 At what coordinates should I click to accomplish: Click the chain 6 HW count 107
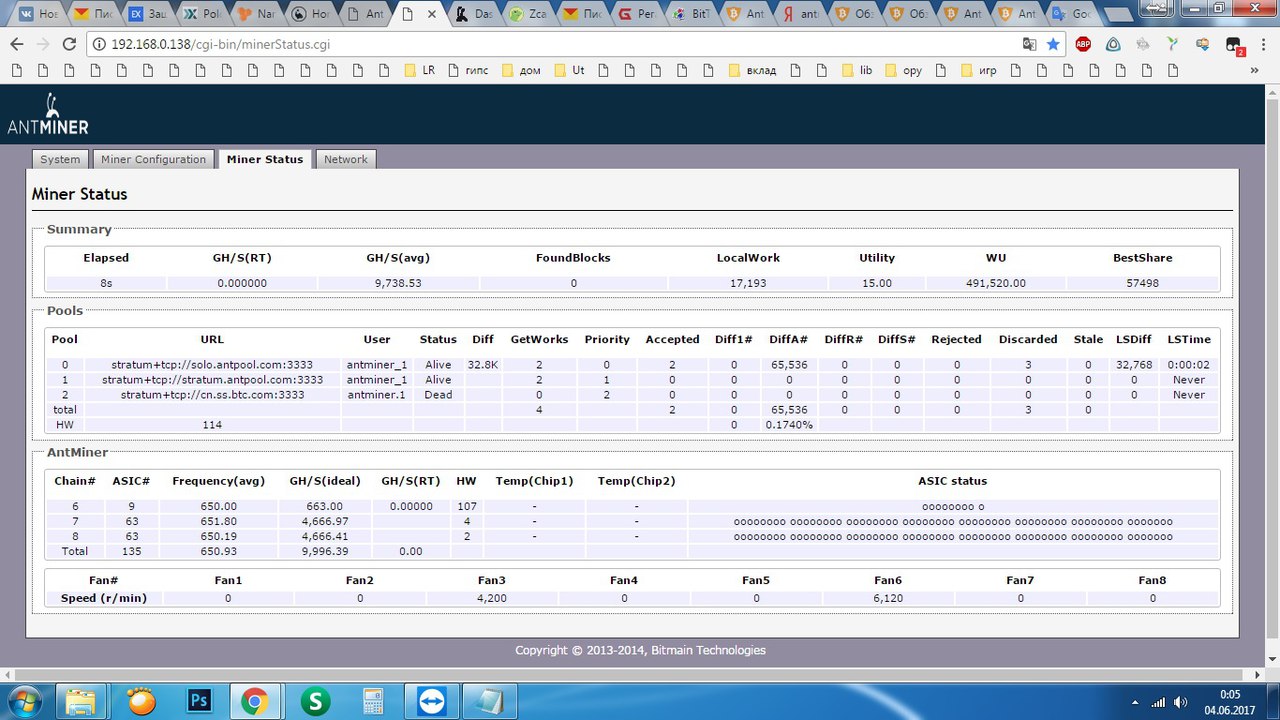[x=467, y=506]
